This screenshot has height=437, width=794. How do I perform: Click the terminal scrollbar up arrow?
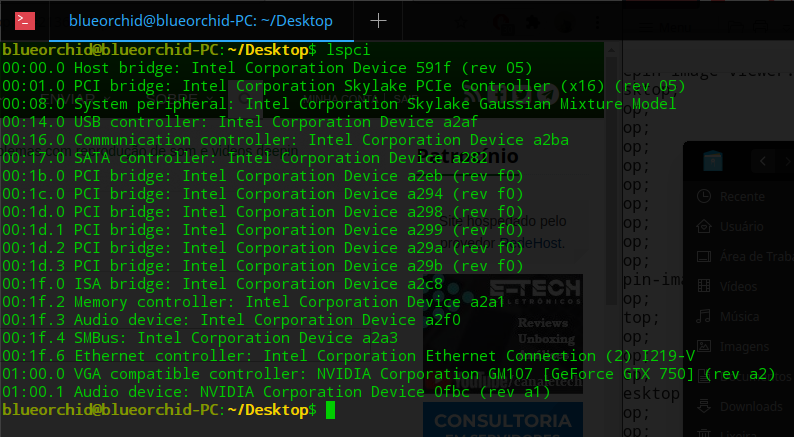click(x=612, y=50)
